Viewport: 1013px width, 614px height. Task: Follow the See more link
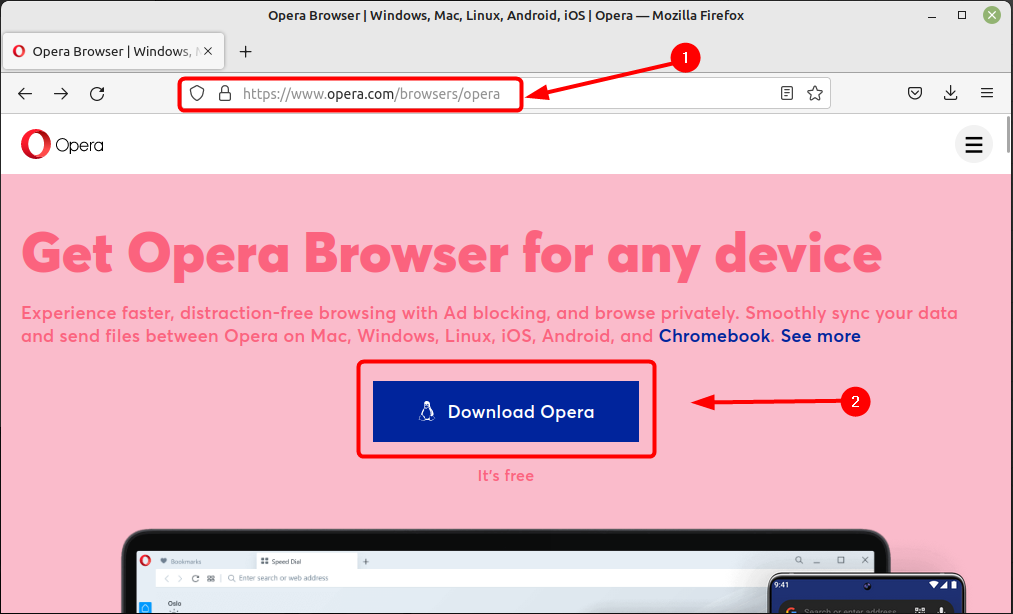820,336
